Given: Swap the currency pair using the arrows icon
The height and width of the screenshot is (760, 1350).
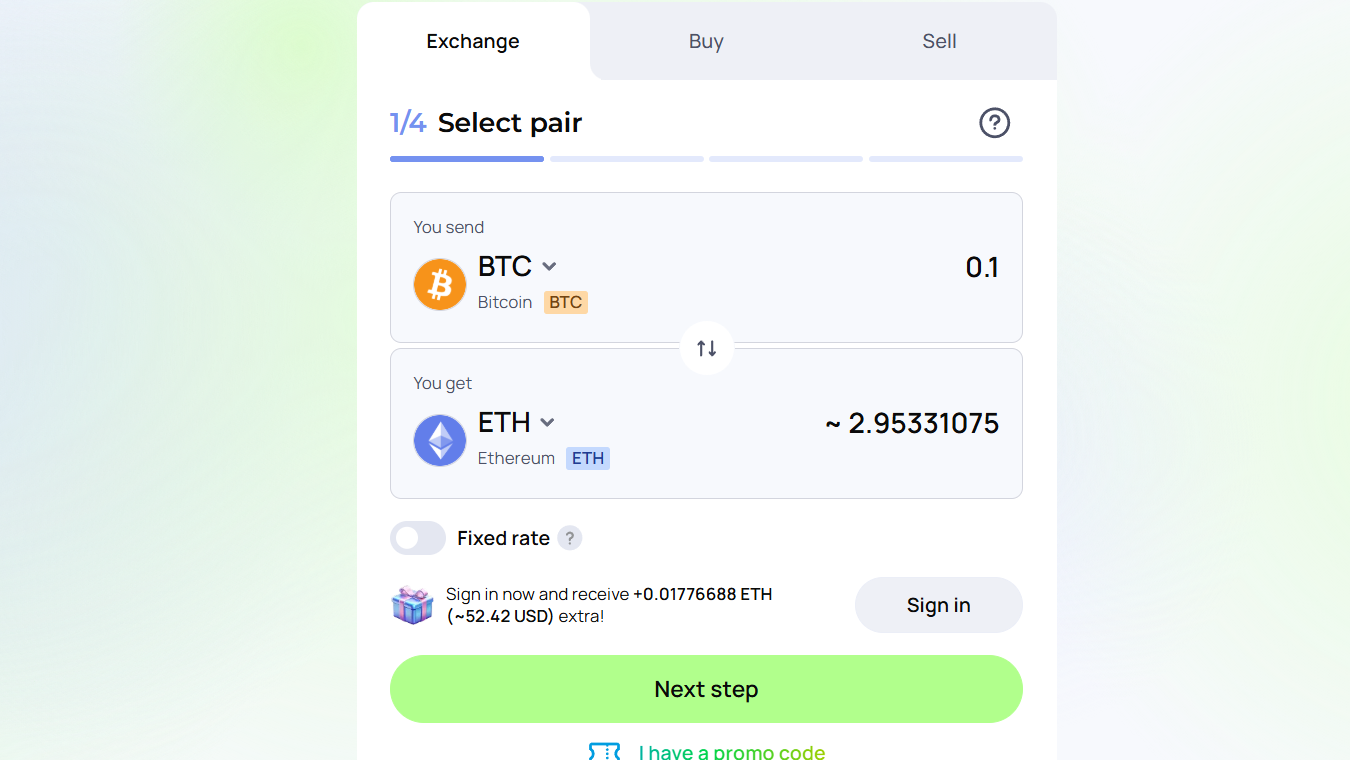Looking at the screenshot, I should coord(706,347).
